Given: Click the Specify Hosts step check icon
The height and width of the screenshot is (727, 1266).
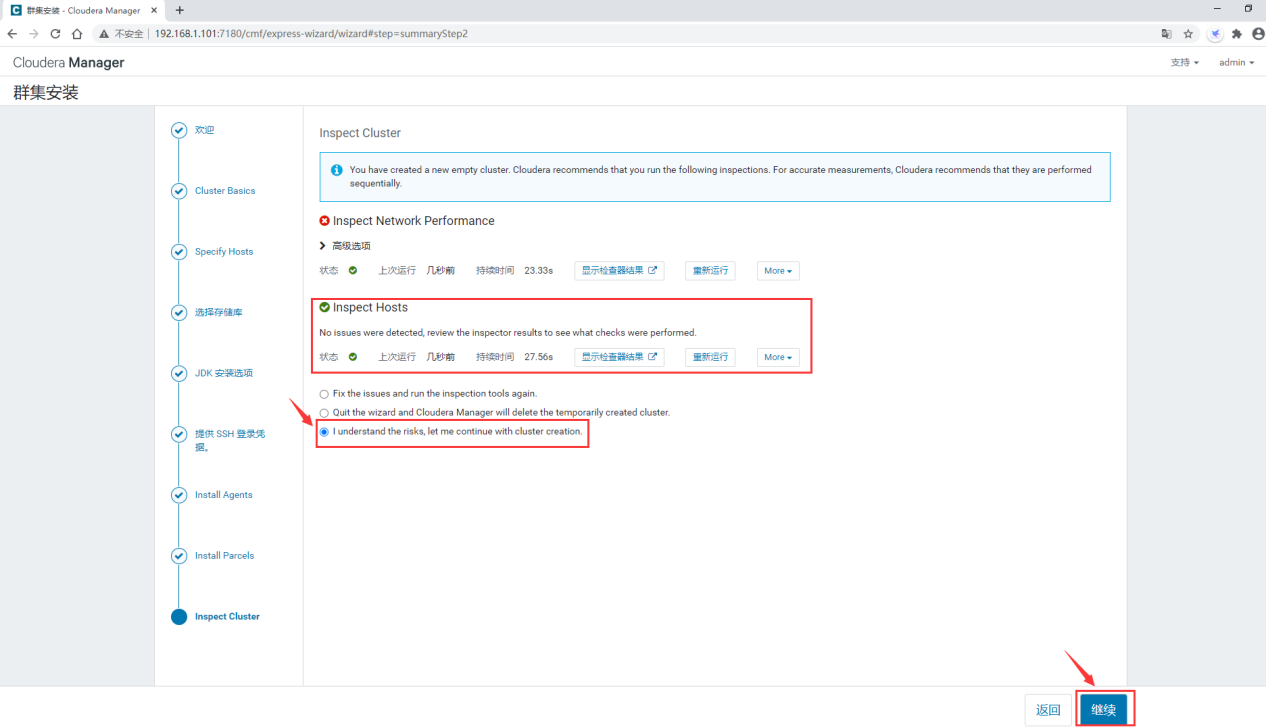Looking at the screenshot, I should [x=179, y=252].
